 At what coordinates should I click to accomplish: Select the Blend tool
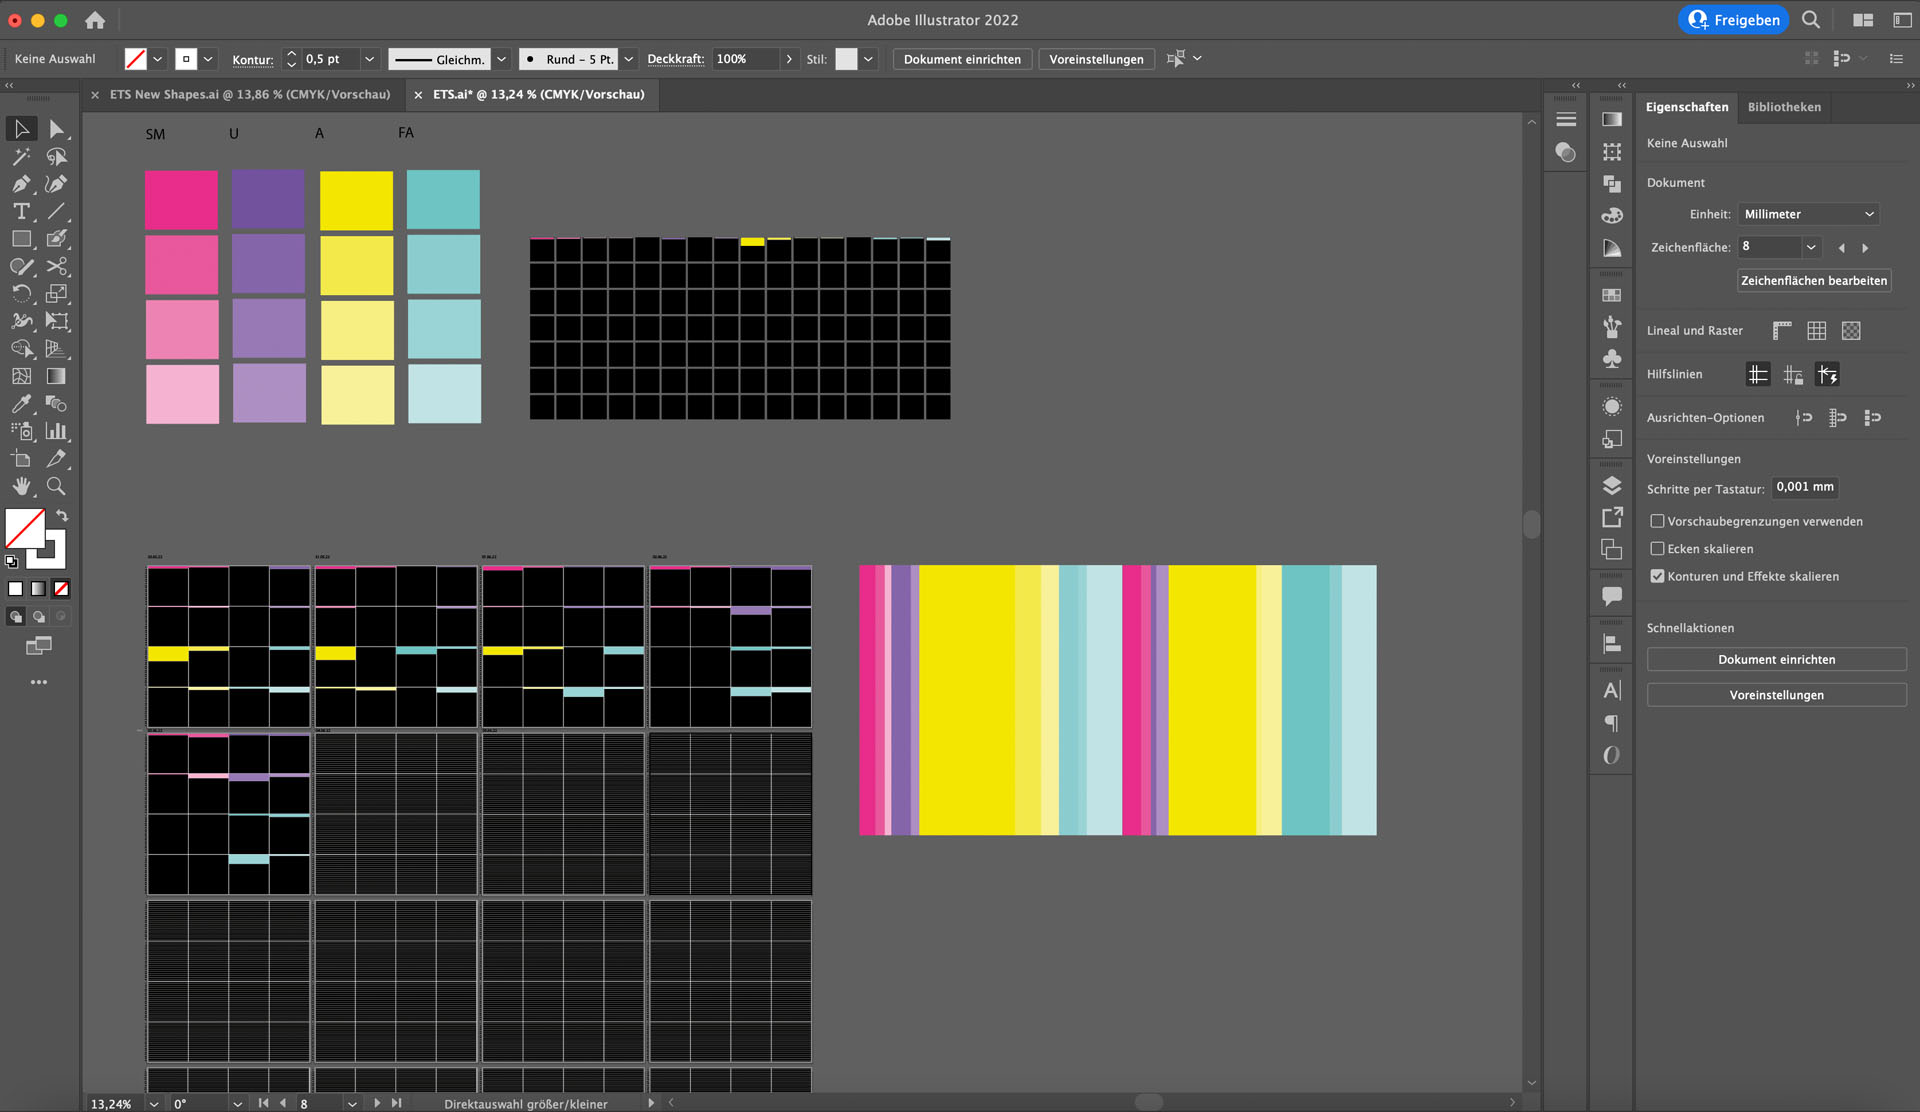click(56, 403)
